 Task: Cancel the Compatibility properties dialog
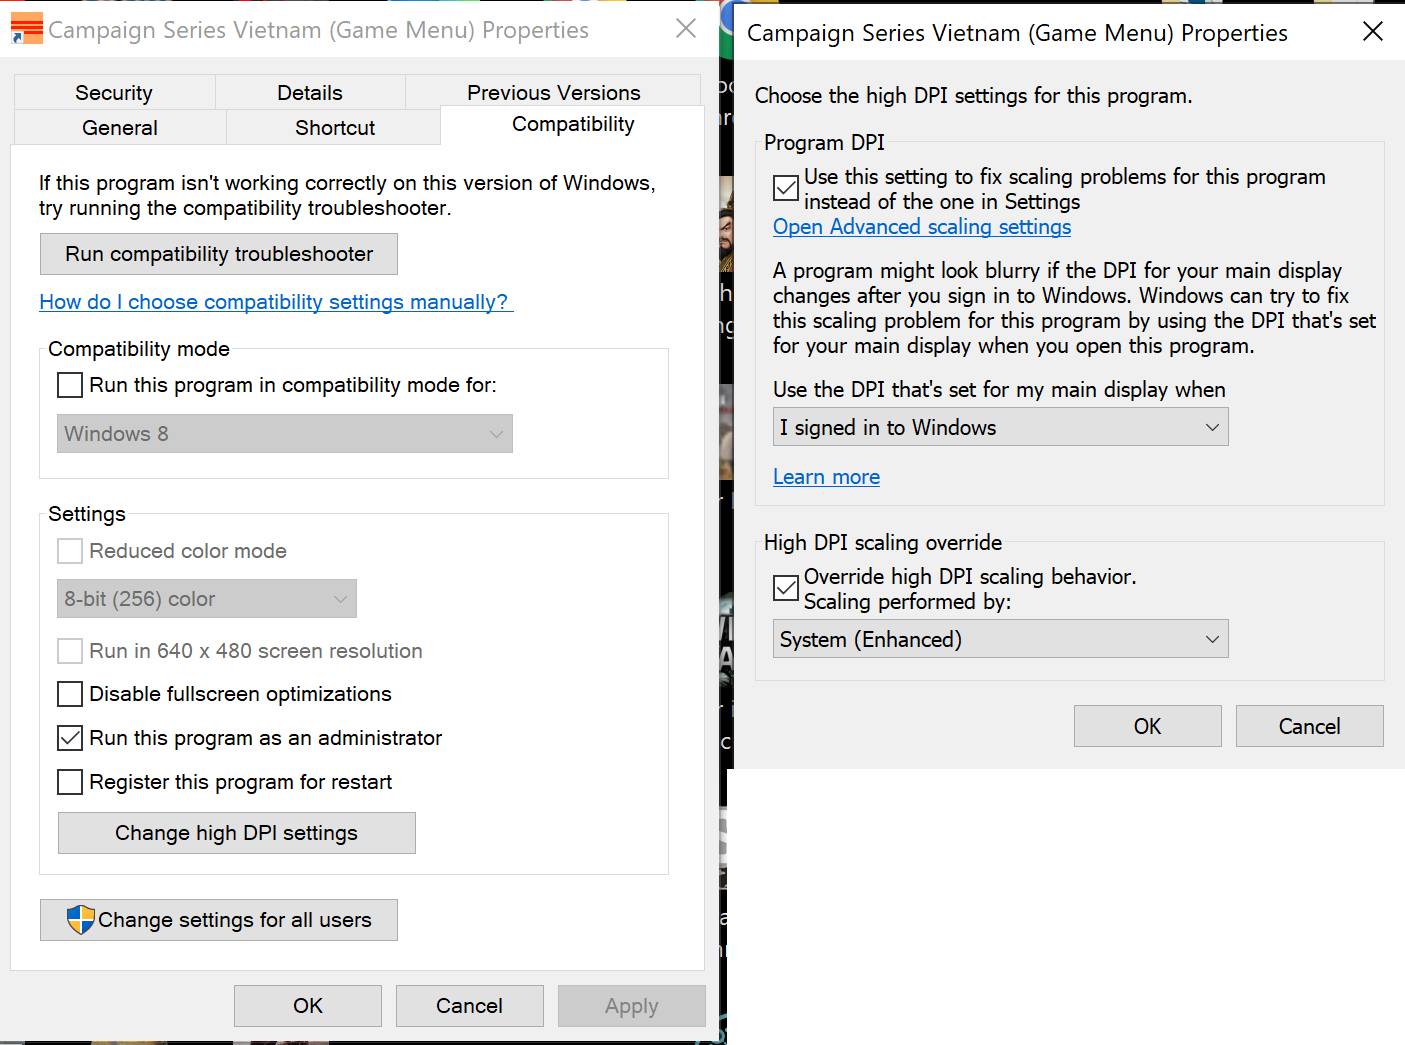coord(470,1006)
